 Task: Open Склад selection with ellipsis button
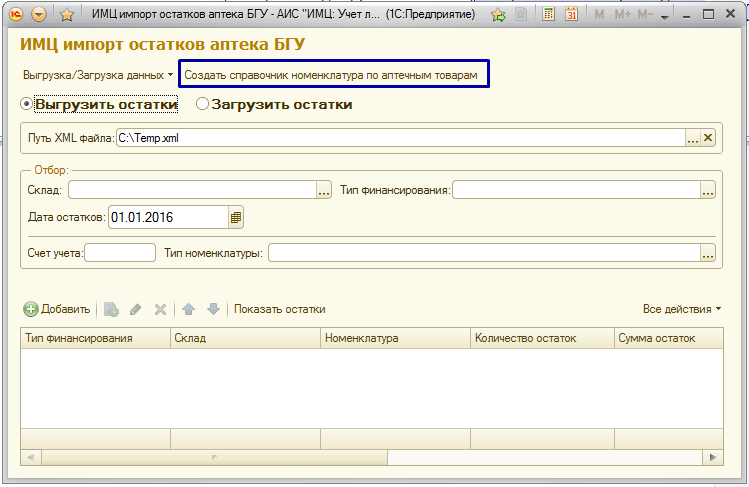323,190
